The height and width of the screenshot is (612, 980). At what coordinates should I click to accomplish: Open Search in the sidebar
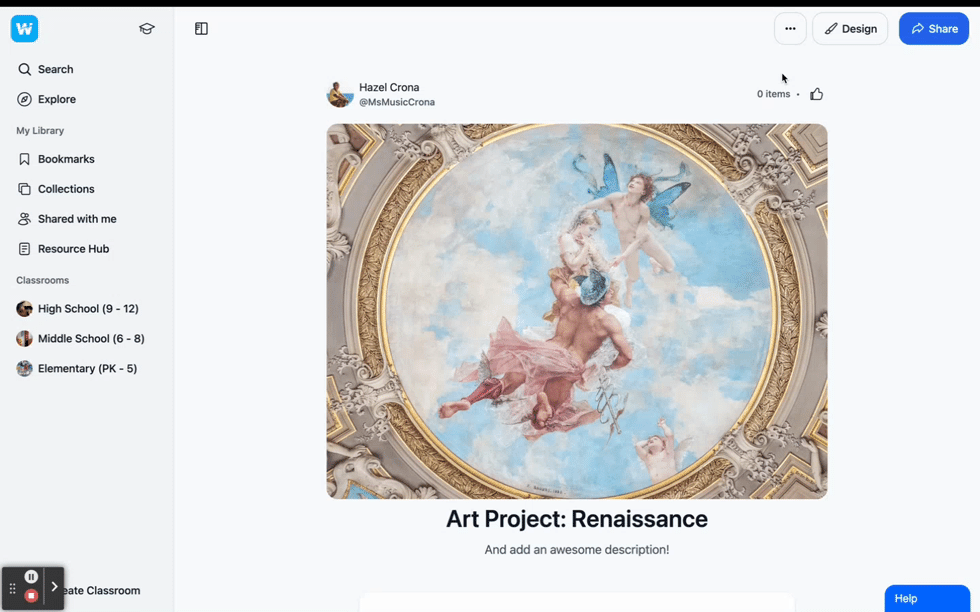click(55, 69)
